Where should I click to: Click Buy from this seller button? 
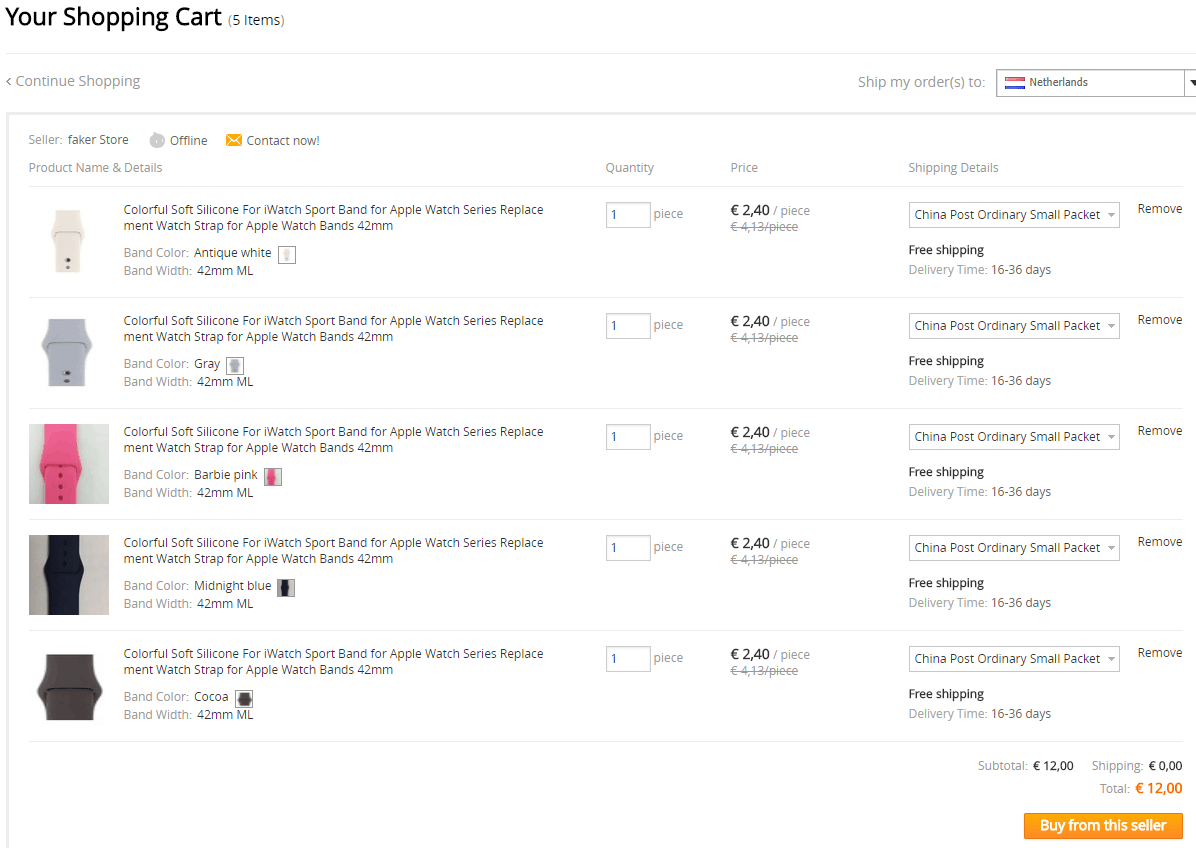(1103, 825)
